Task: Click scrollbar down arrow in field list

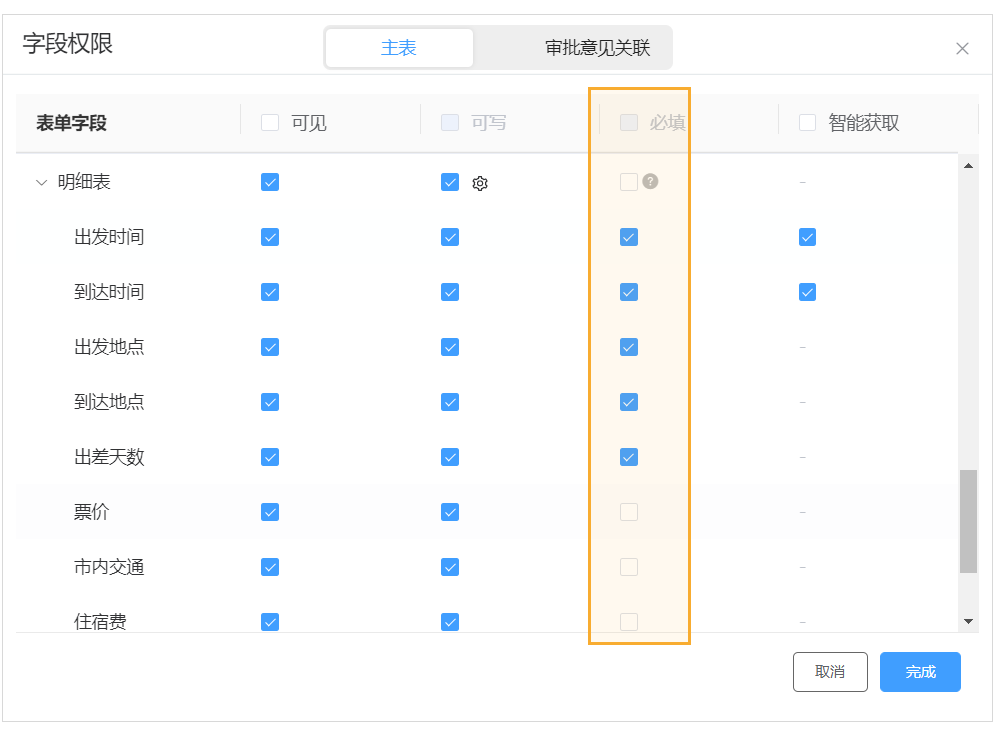Action: click(x=968, y=621)
